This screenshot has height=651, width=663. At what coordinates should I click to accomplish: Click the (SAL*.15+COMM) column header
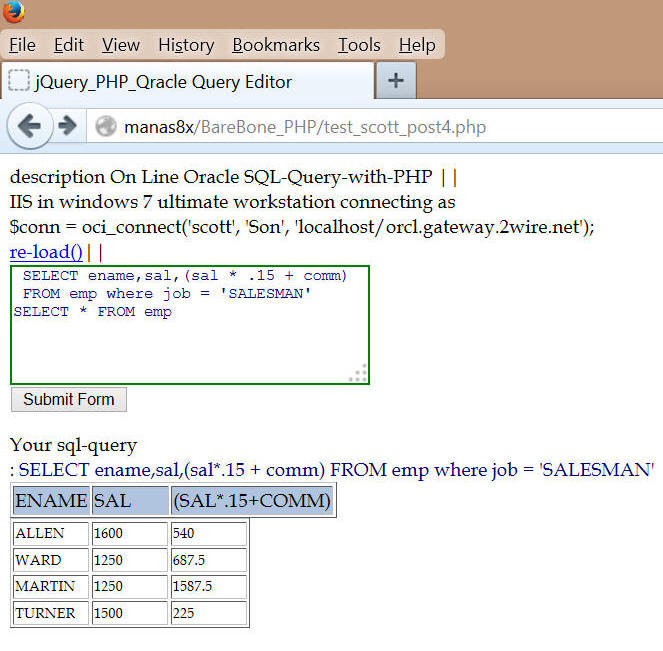coord(252,501)
